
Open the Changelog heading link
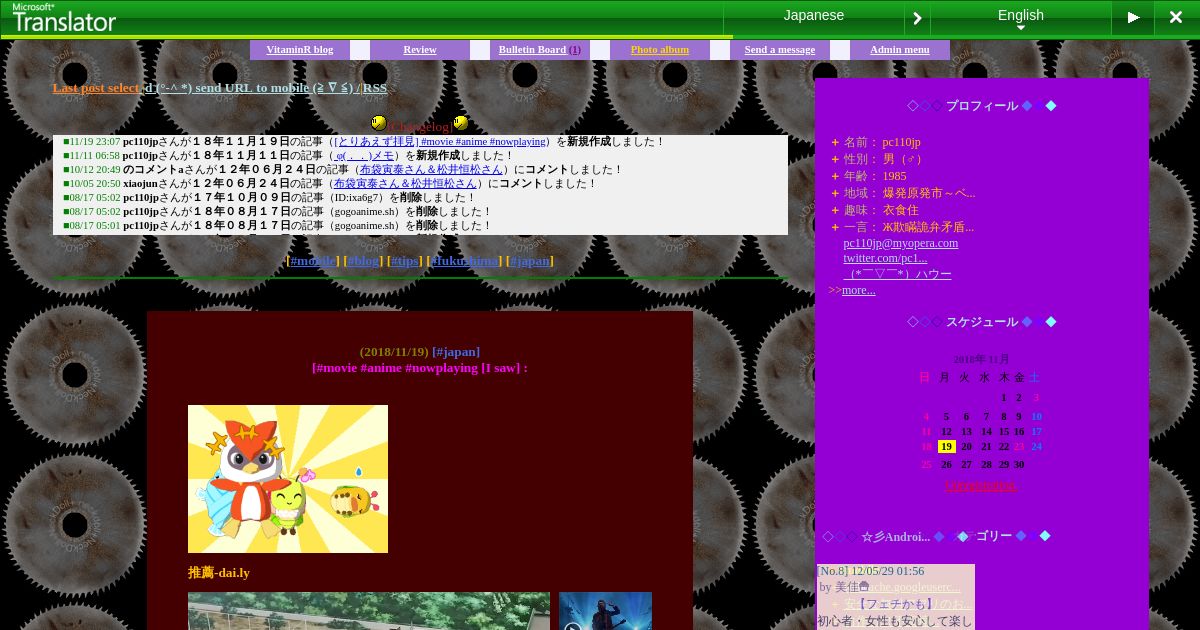(x=420, y=127)
